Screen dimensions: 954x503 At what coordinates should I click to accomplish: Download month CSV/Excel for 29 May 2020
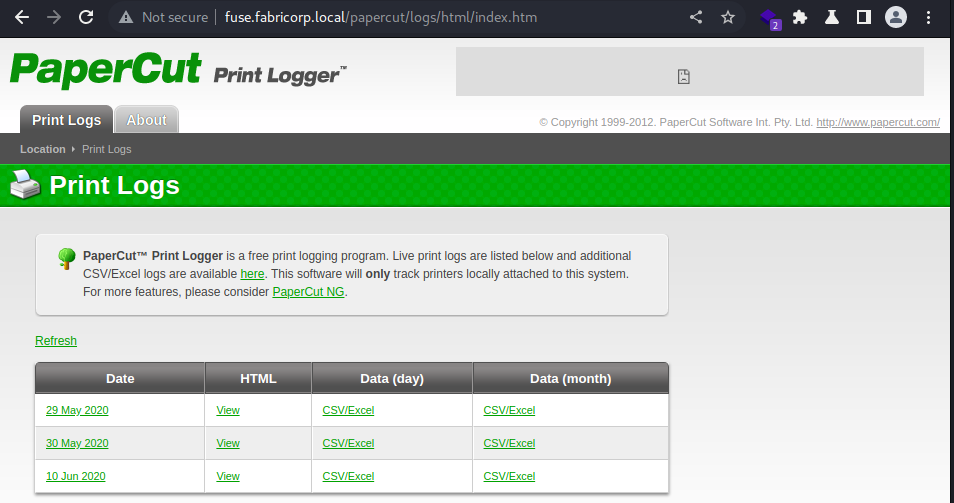(509, 410)
